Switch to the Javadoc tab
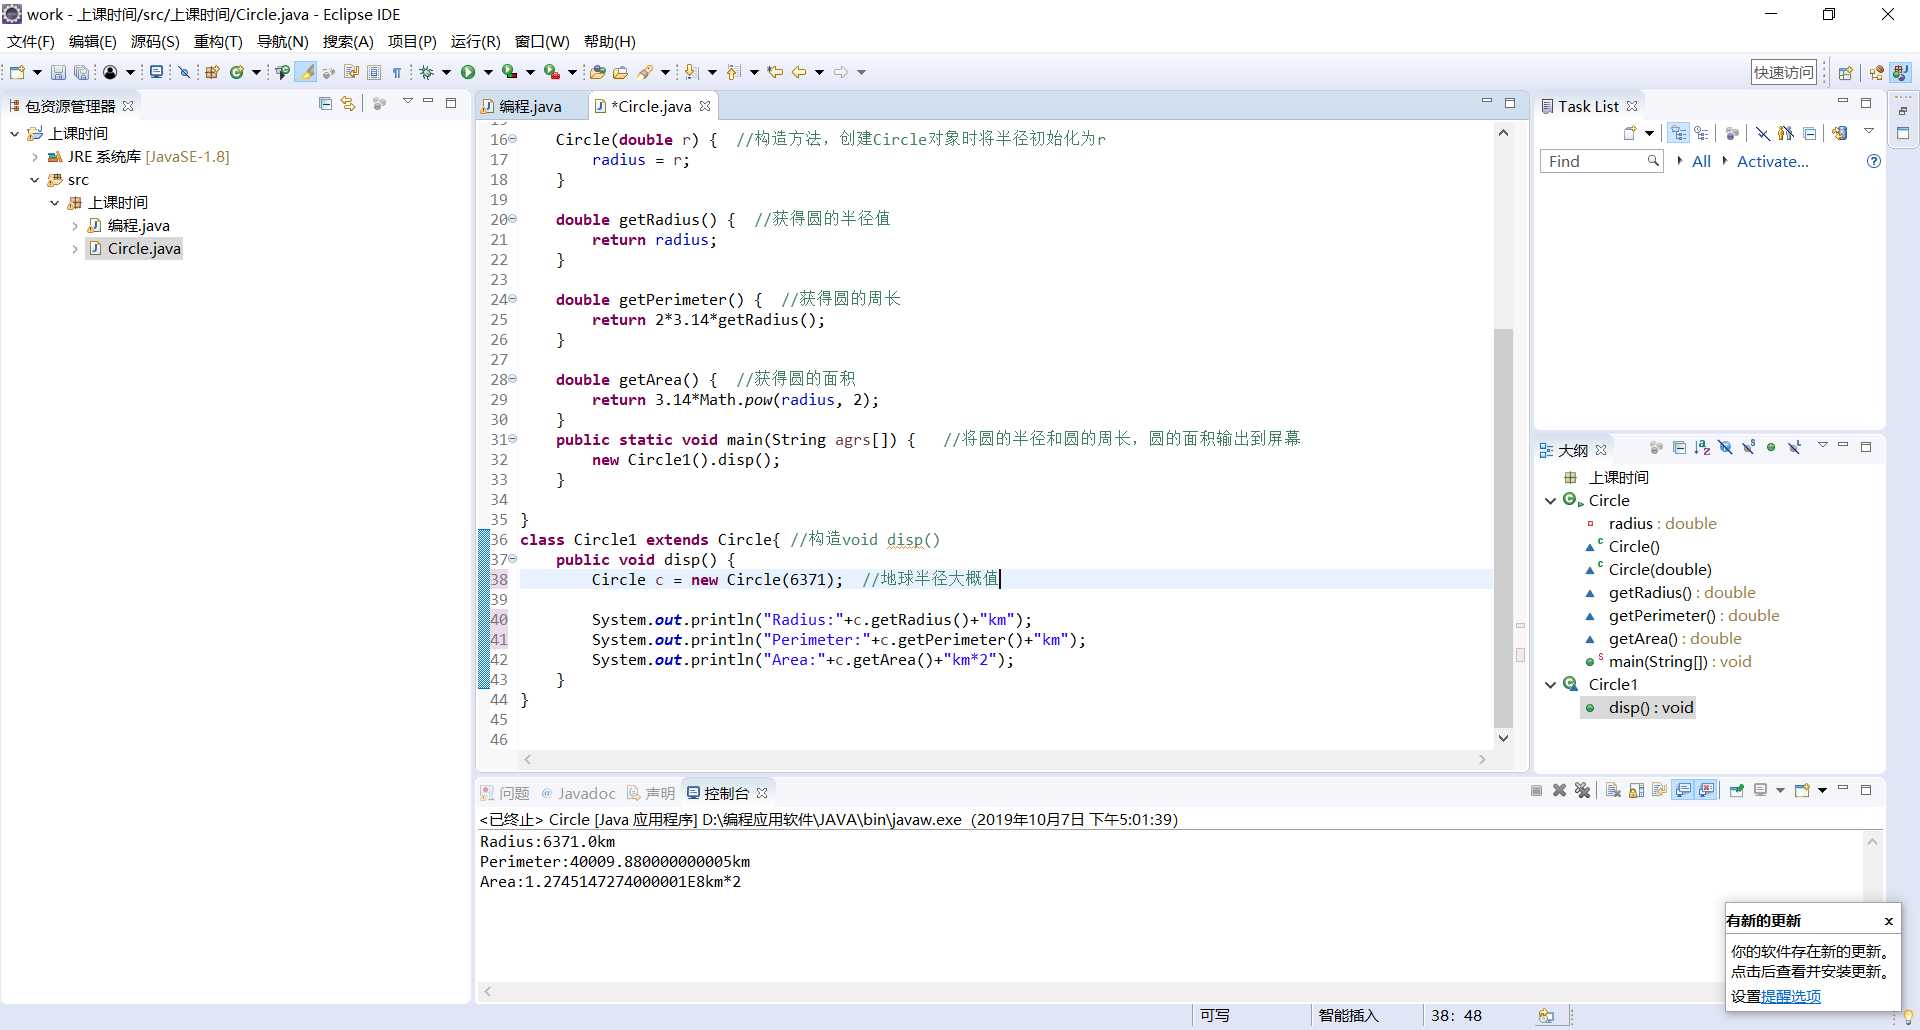The width and height of the screenshot is (1920, 1030). 578,793
